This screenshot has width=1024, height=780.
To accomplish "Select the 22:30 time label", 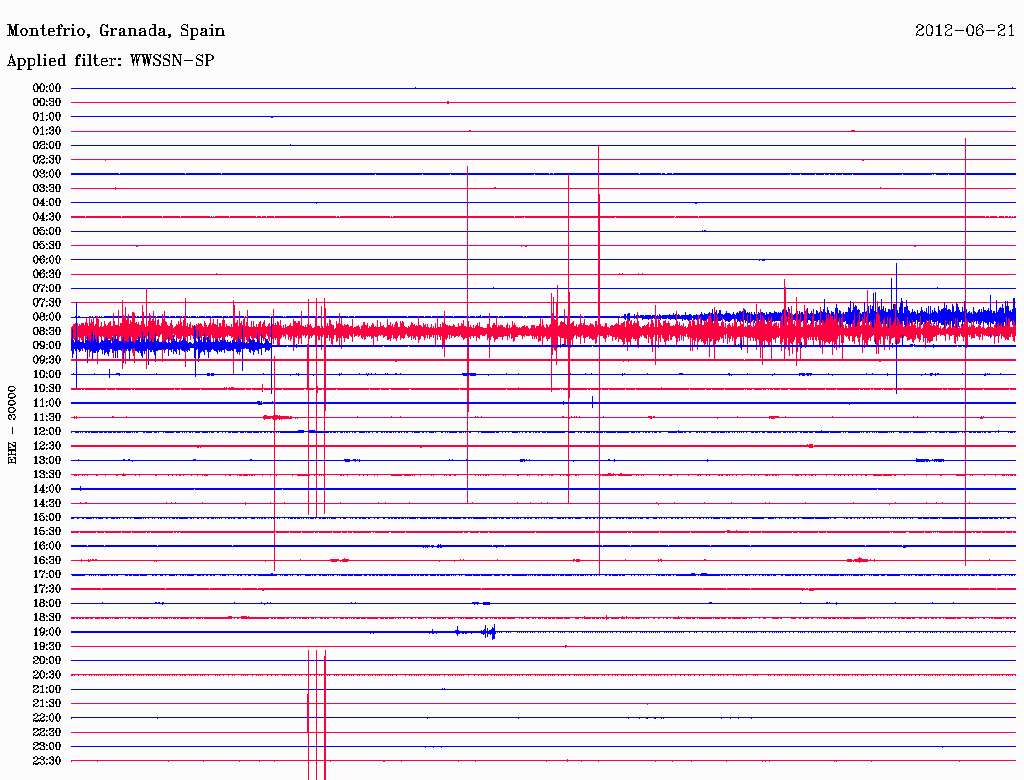I will coord(47,732).
